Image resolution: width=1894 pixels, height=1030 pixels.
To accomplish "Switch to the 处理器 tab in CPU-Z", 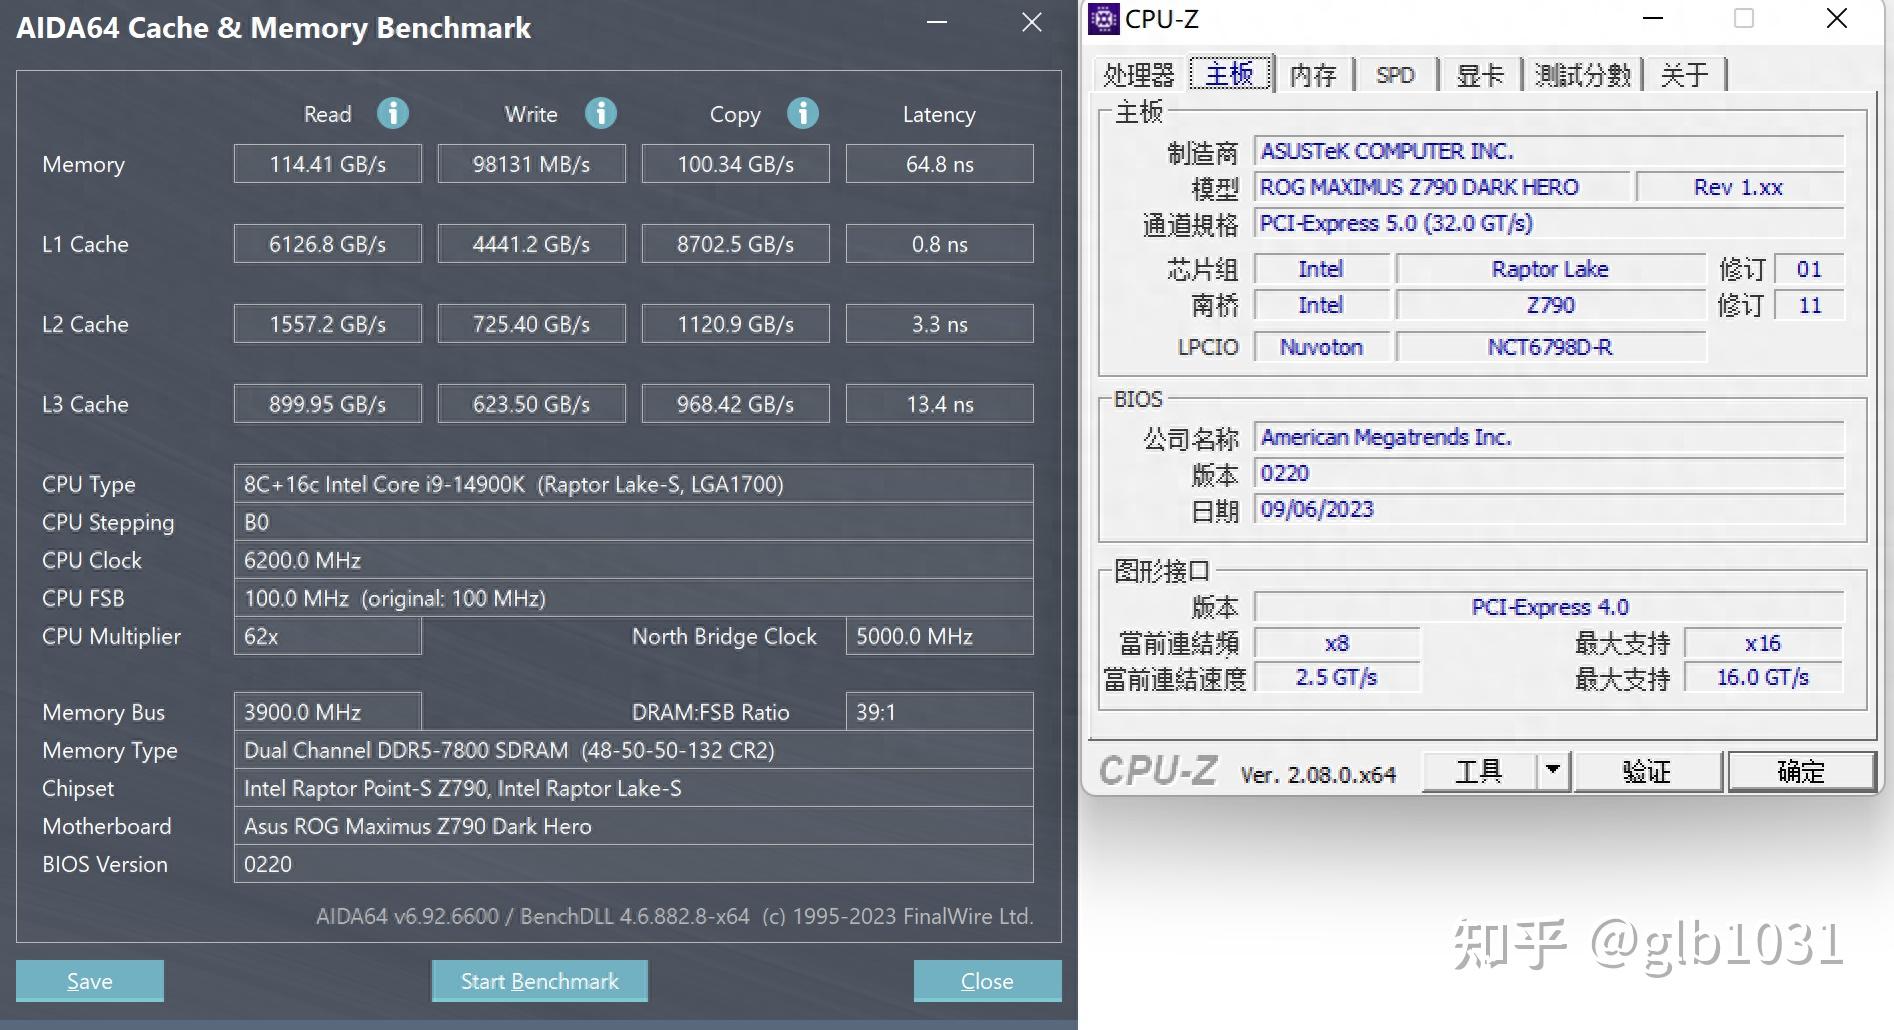I will 1138,75.
